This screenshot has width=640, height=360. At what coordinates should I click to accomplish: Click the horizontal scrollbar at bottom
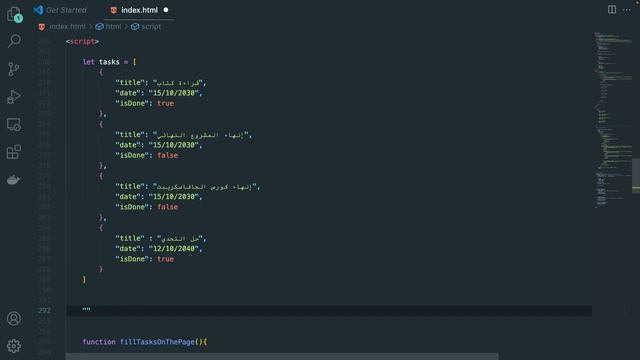coord(282,356)
